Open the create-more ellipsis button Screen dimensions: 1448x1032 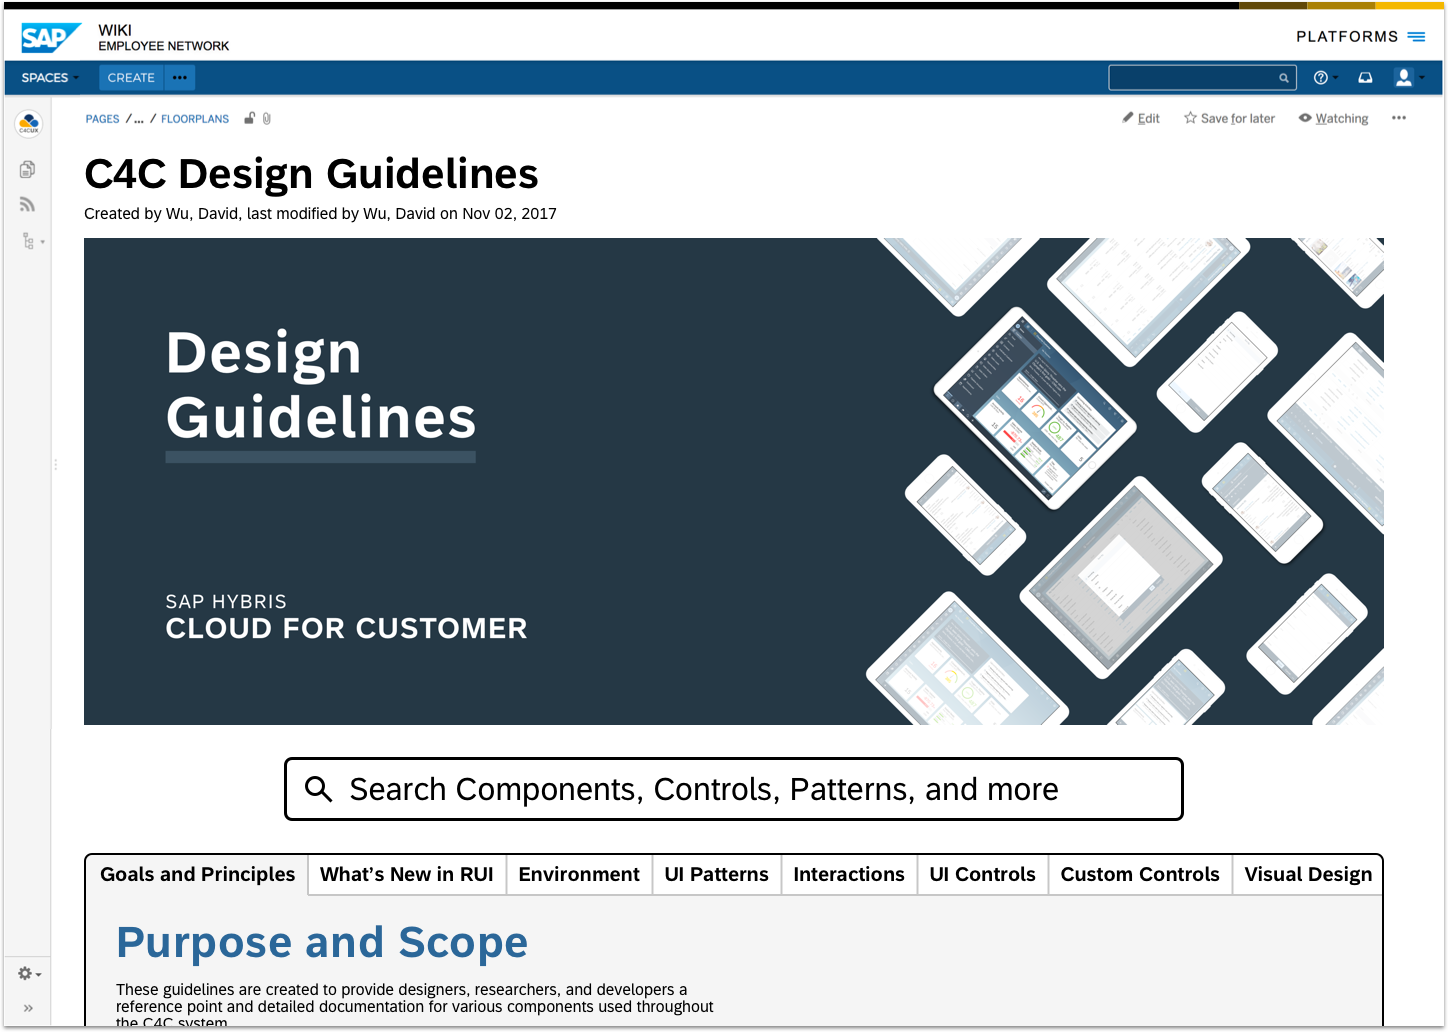coord(180,77)
